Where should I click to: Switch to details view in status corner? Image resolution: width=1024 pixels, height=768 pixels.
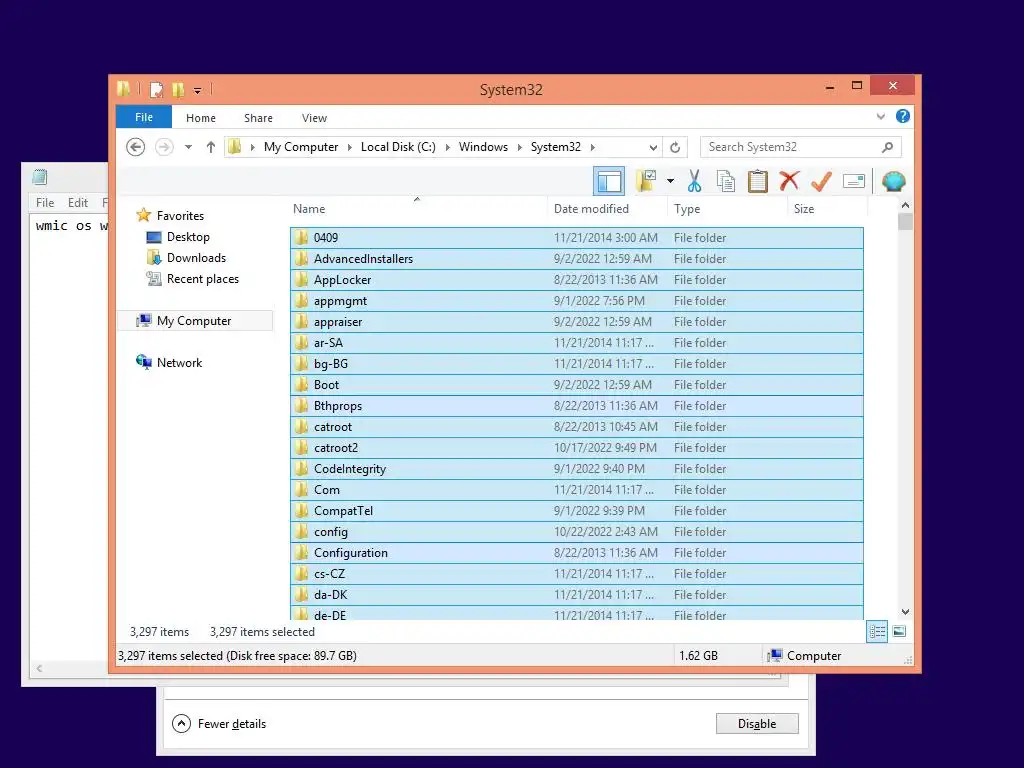coord(877,632)
